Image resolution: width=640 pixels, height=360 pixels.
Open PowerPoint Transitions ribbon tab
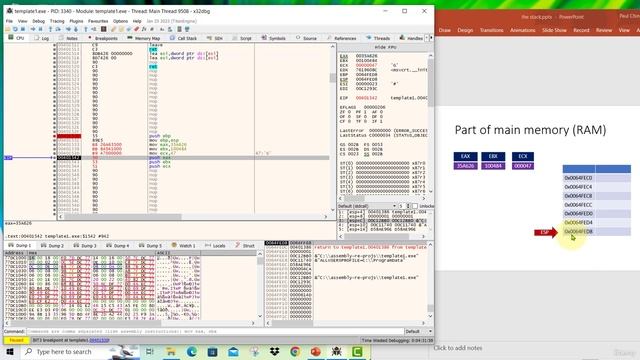[x=491, y=30]
